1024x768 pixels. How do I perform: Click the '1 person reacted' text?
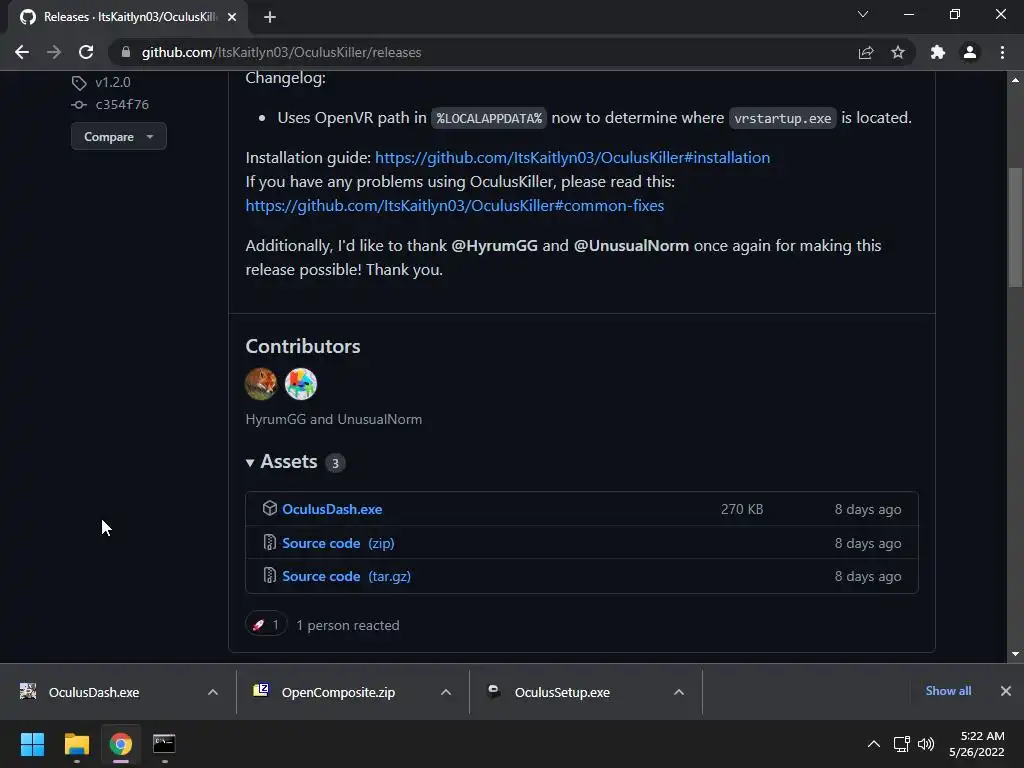pos(347,626)
